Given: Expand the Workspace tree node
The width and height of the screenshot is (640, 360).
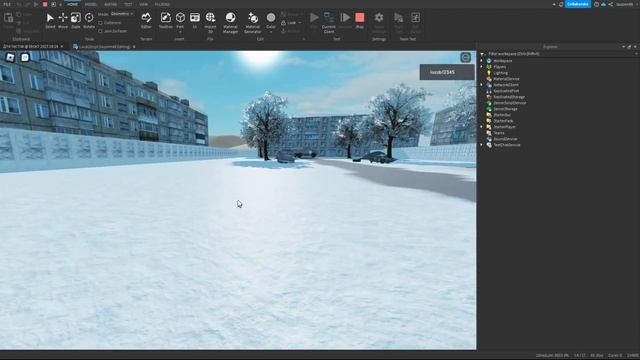Looking at the screenshot, I should pyautogui.click(x=482, y=61).
